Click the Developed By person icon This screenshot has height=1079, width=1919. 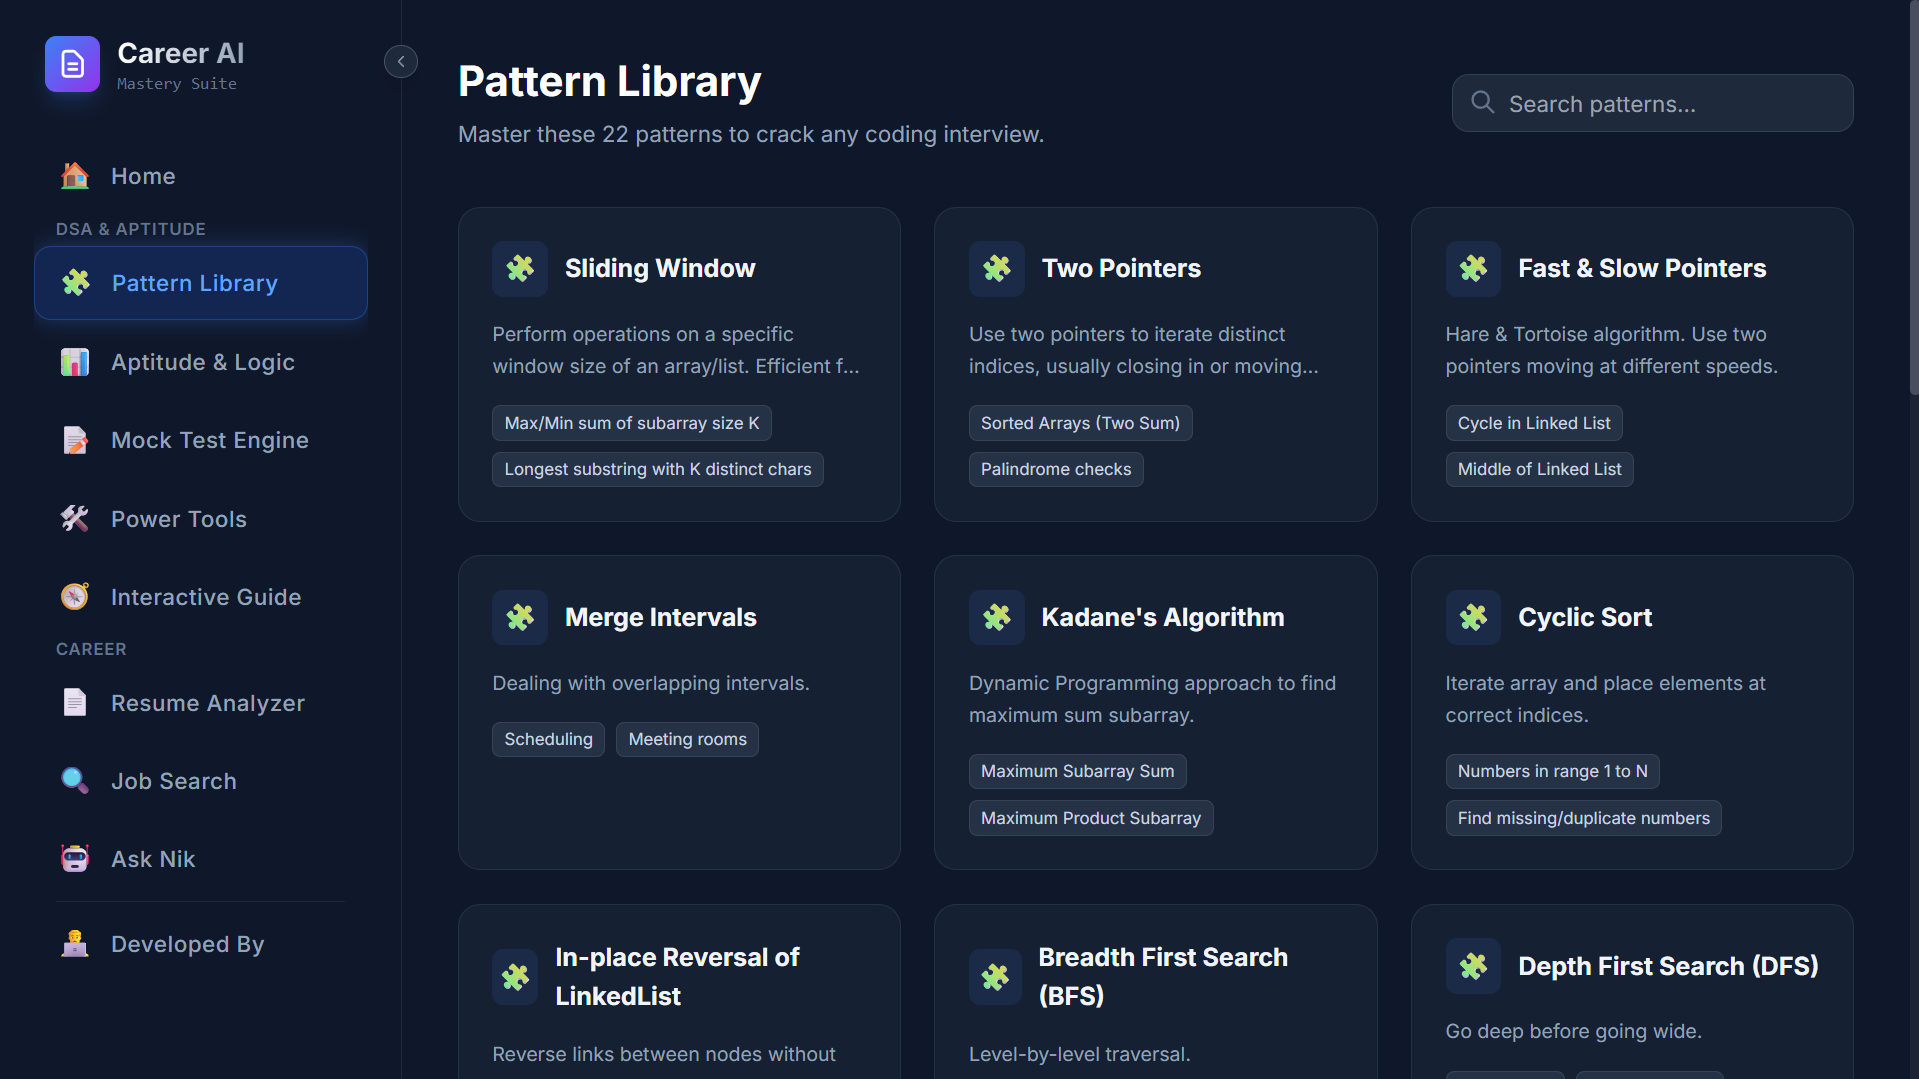coord(74,943)
